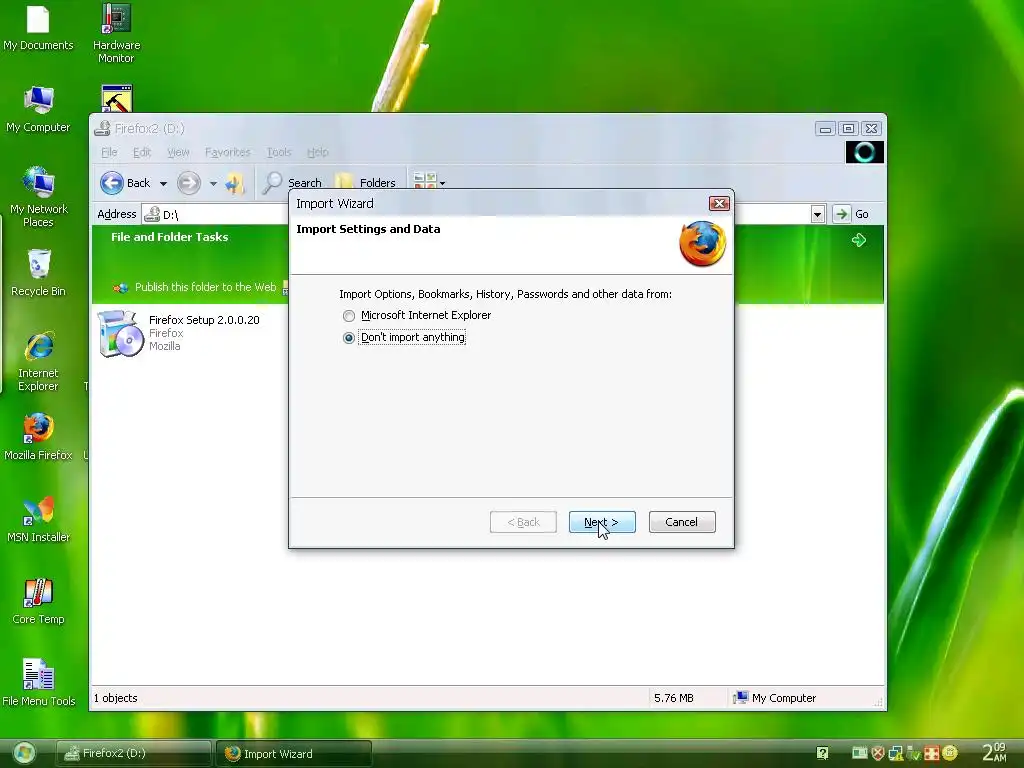The height and width of the screenshot is (768, 1024).
Task: Click Next in Import Wizard
Action: [x=601, y=522]
